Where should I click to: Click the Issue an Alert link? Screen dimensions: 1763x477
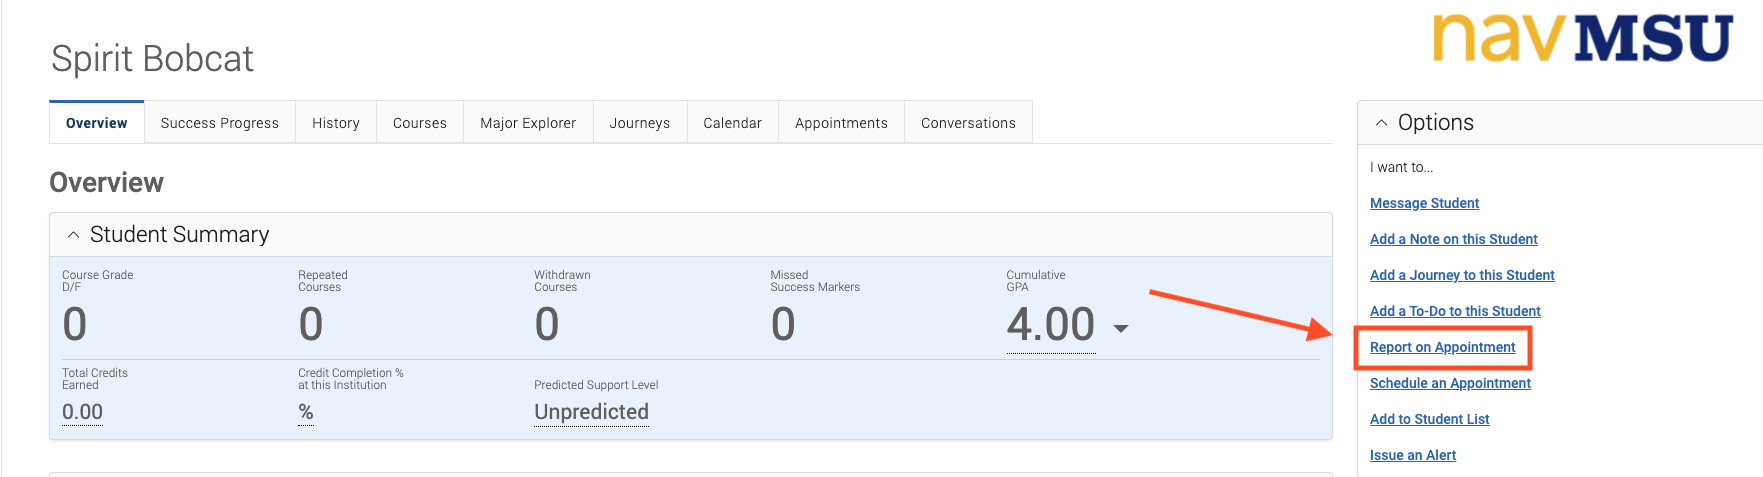click(1413, 455)
